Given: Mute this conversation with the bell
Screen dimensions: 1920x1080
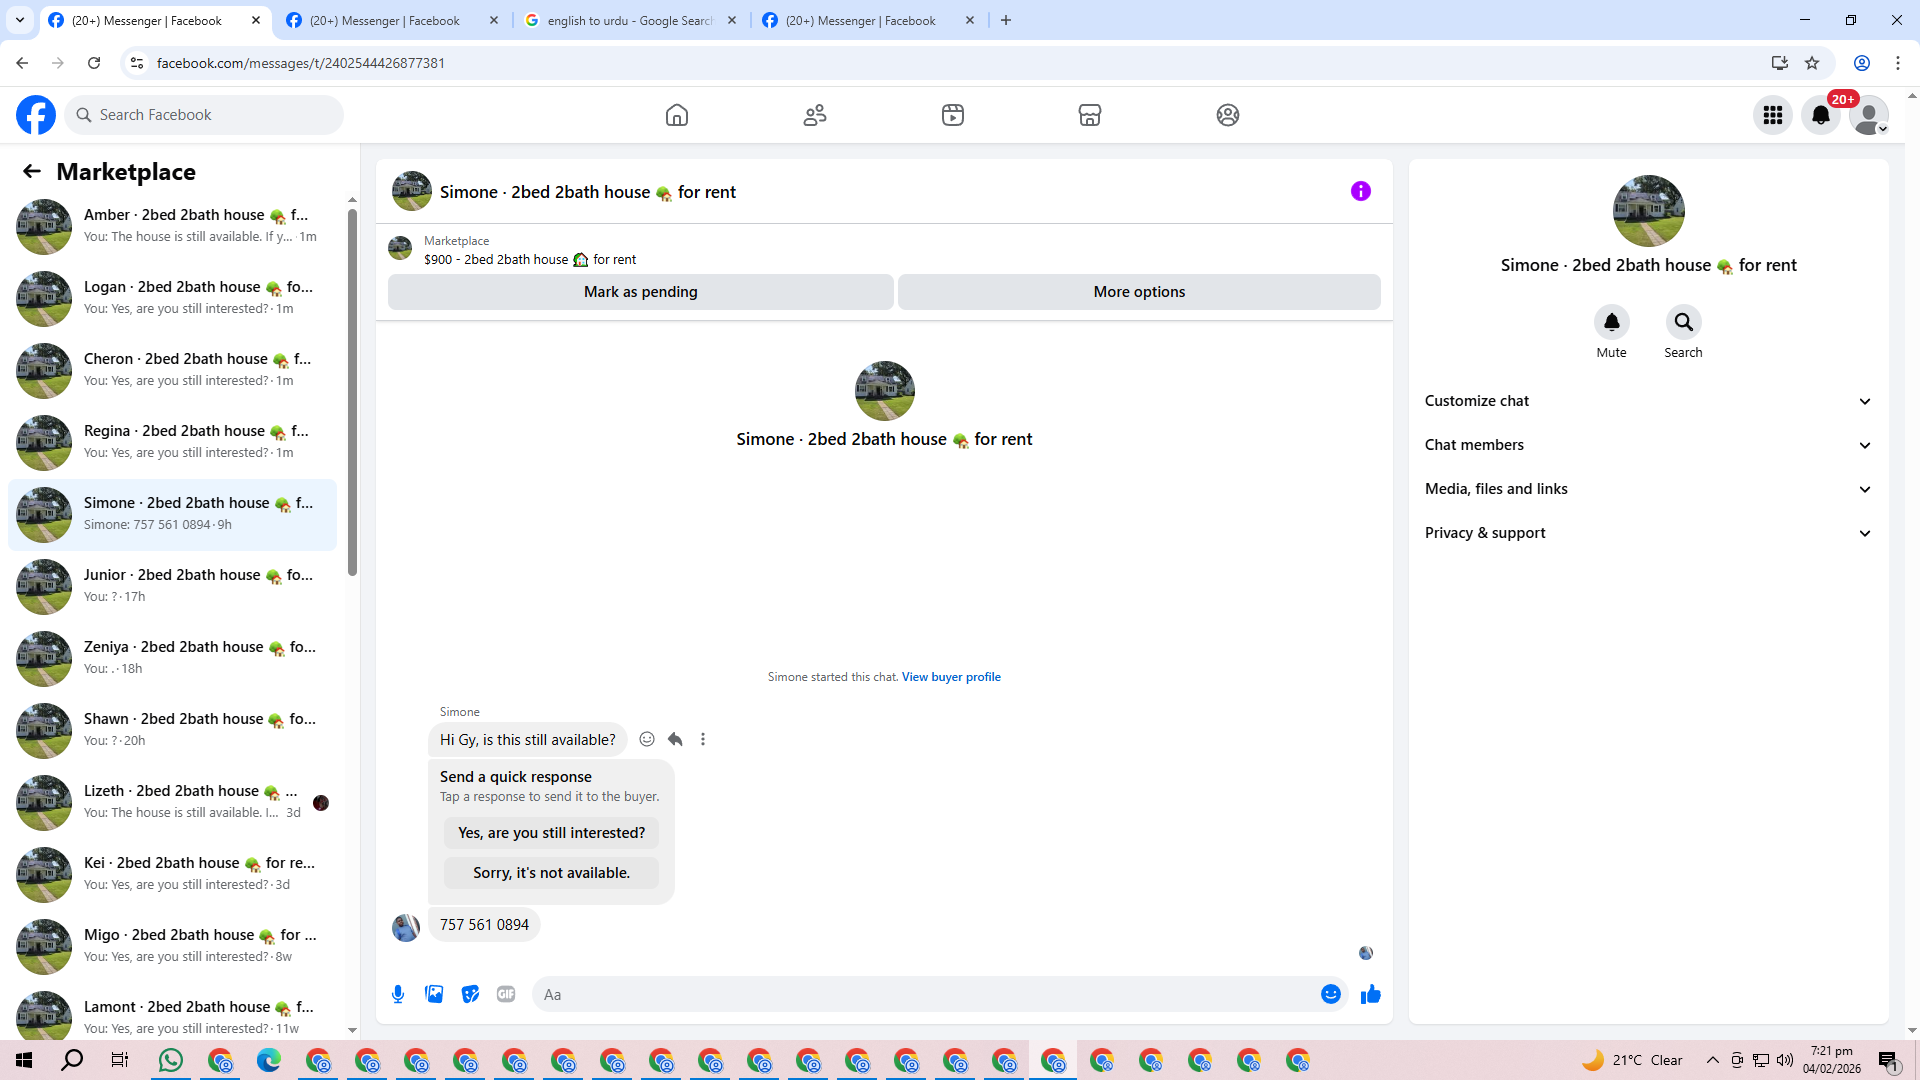Looking at the screenshot, I should coord(1611,322).
